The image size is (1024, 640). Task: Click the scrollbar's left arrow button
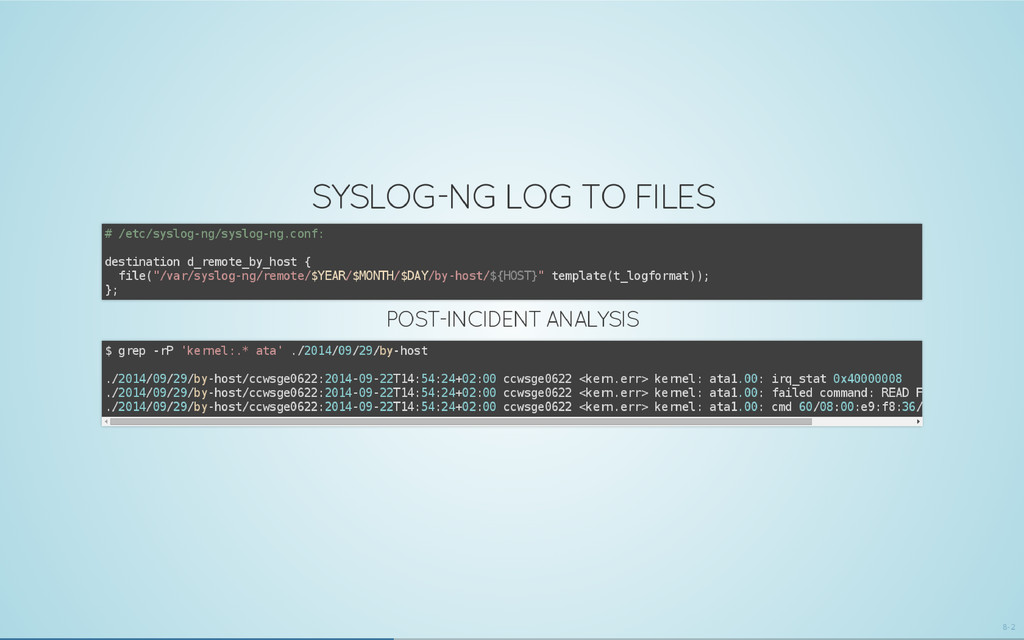[105, 422]
